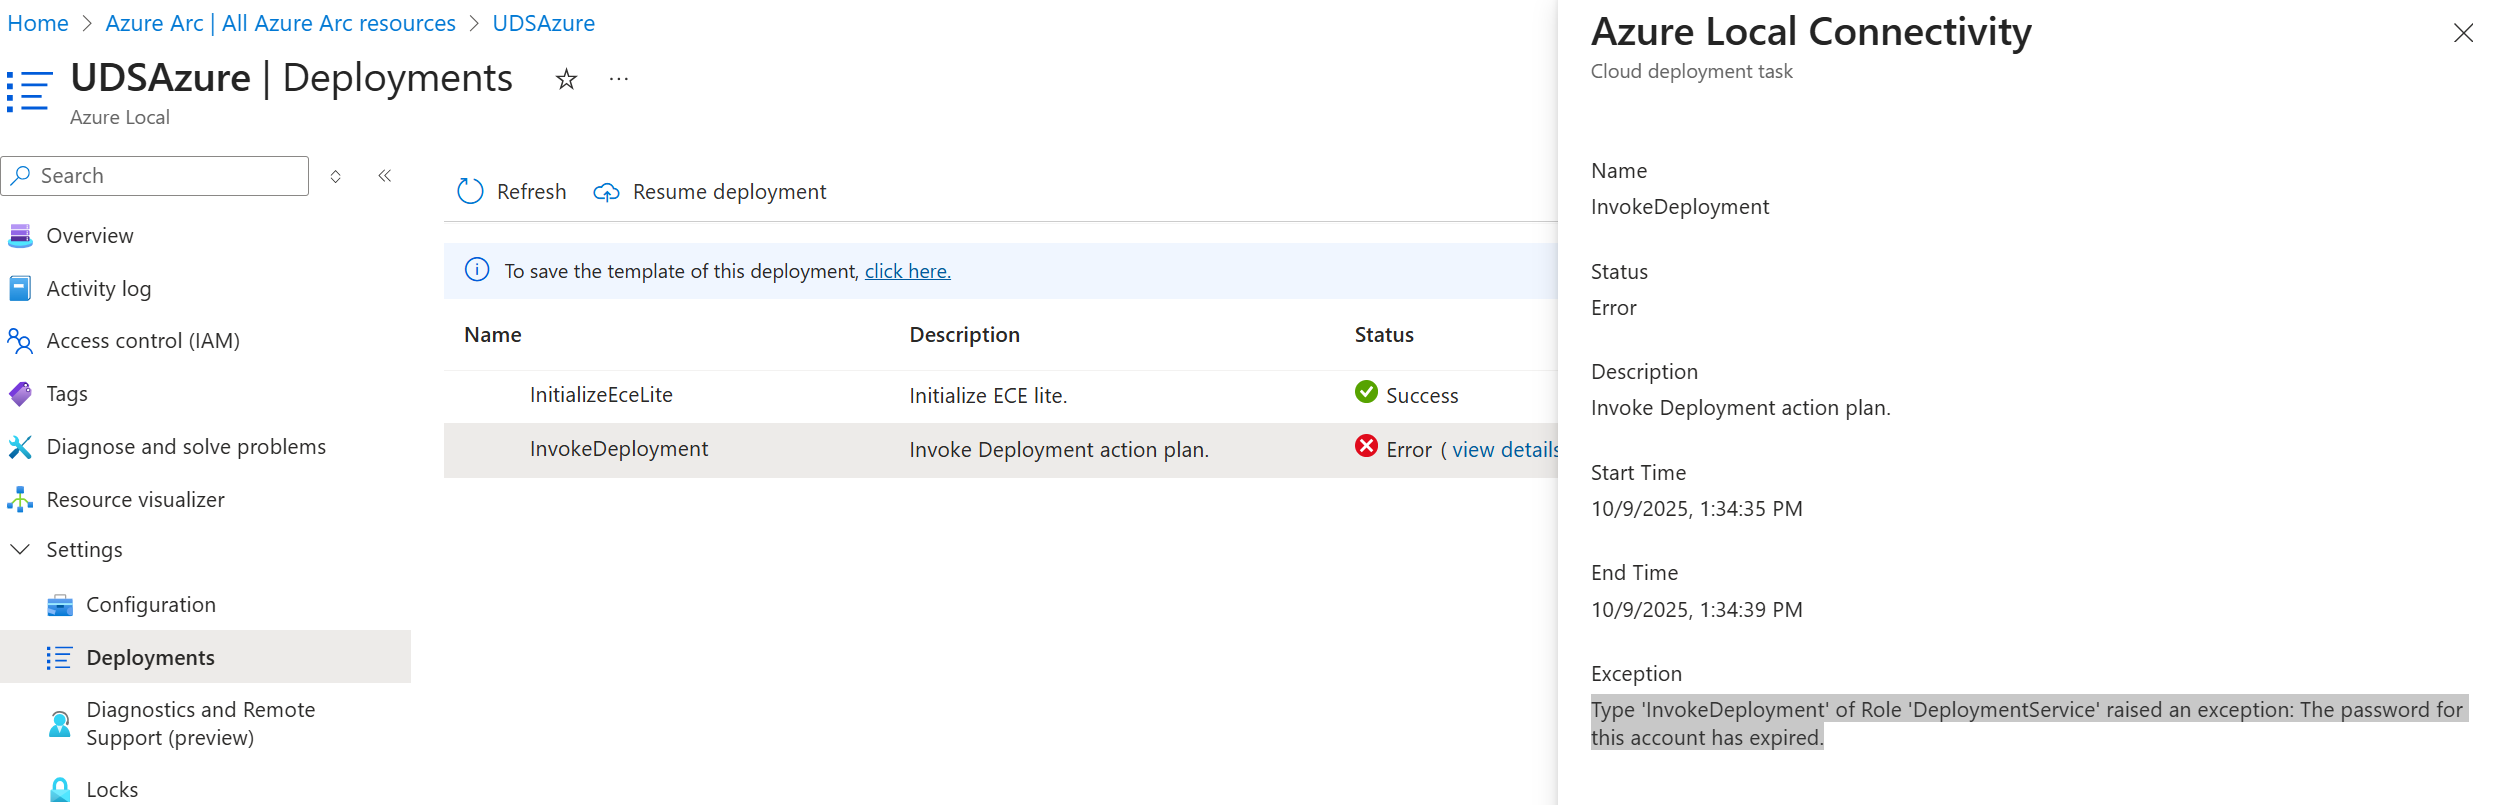
Task: Open view details for InvokeDeployment error
Action: (1505, 450)
